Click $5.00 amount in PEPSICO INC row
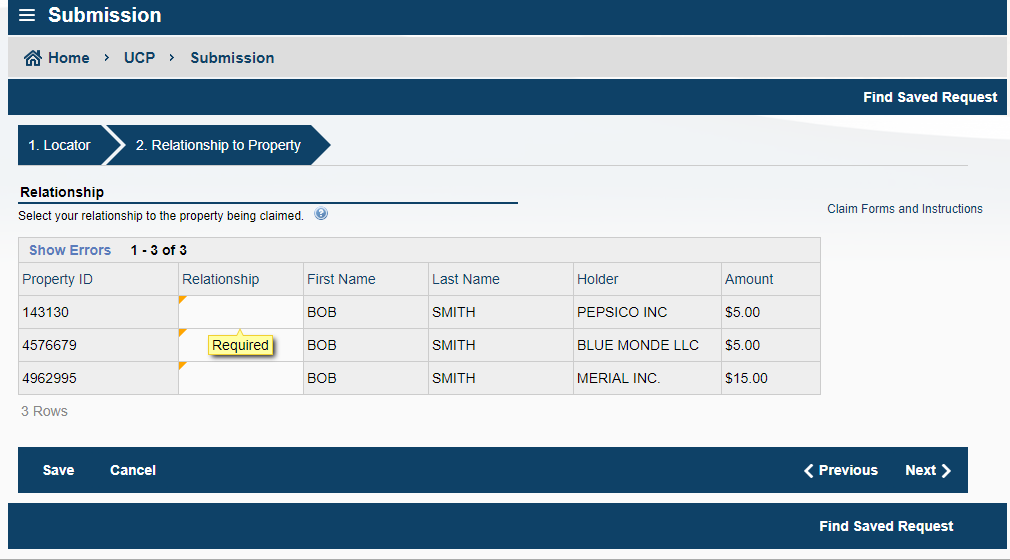Image resolution: width=1010 pixels, height=560 pixels. [x=770, y=313]
